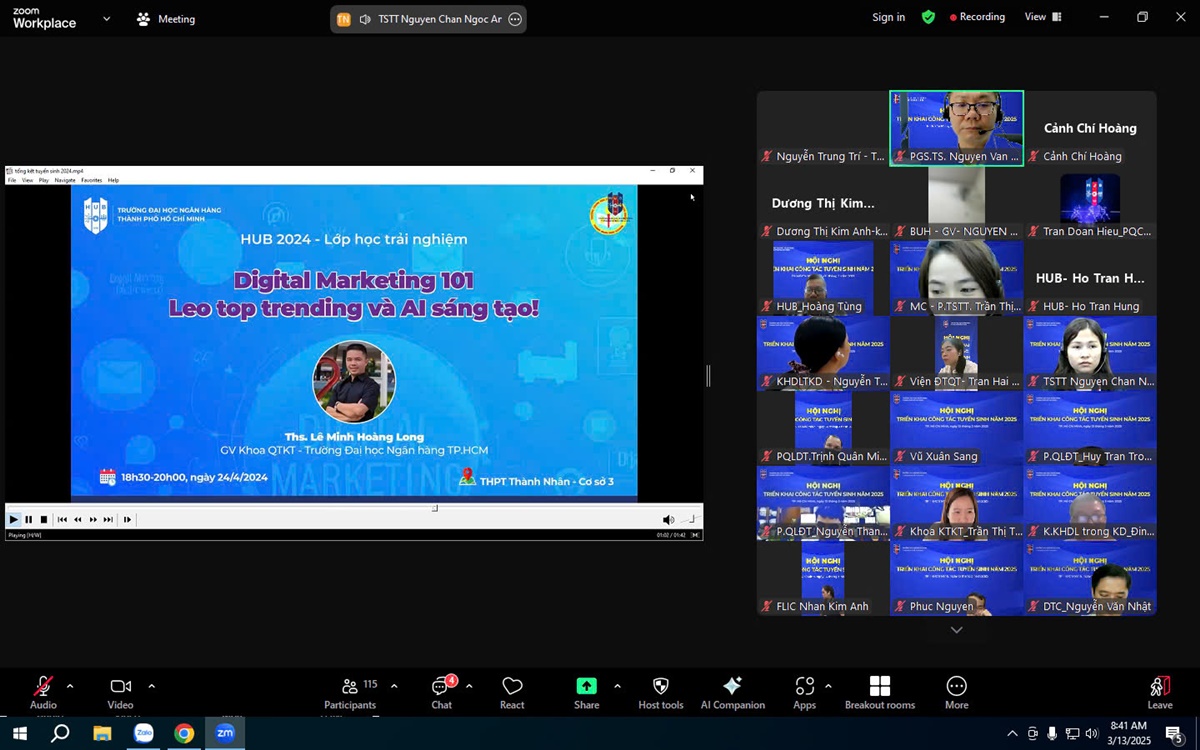This screenshot has width=1200, height=750.
Task: Open the More options menu
Action: click(957, 692)
